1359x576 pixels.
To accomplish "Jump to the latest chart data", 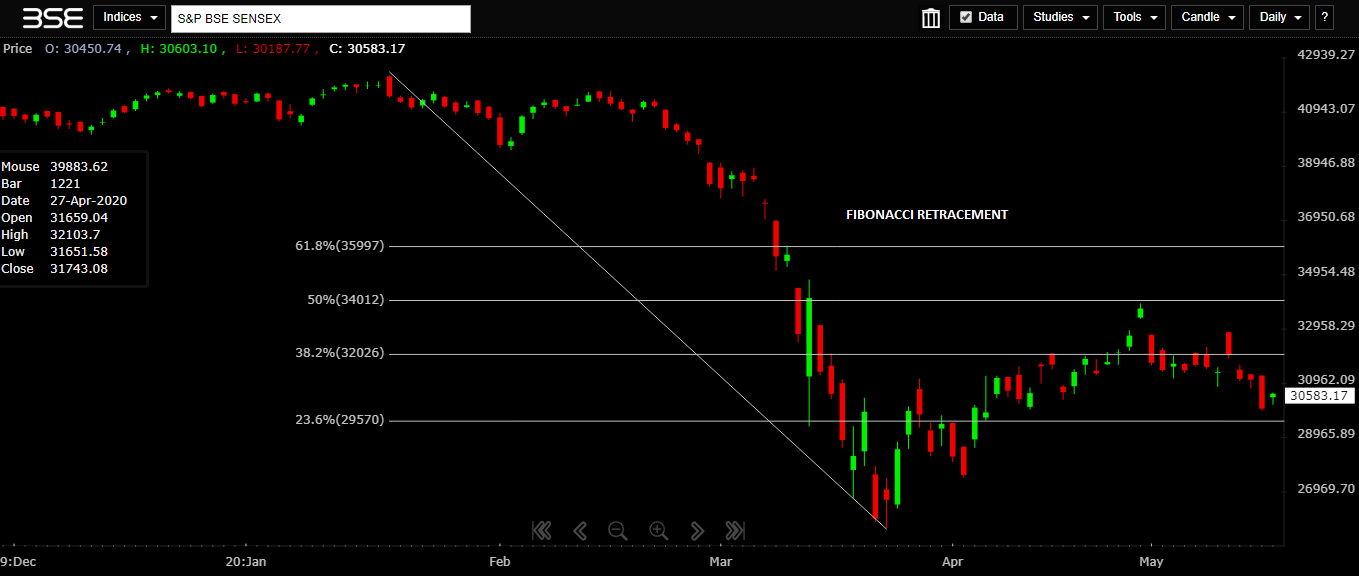I will coord(735,530).
